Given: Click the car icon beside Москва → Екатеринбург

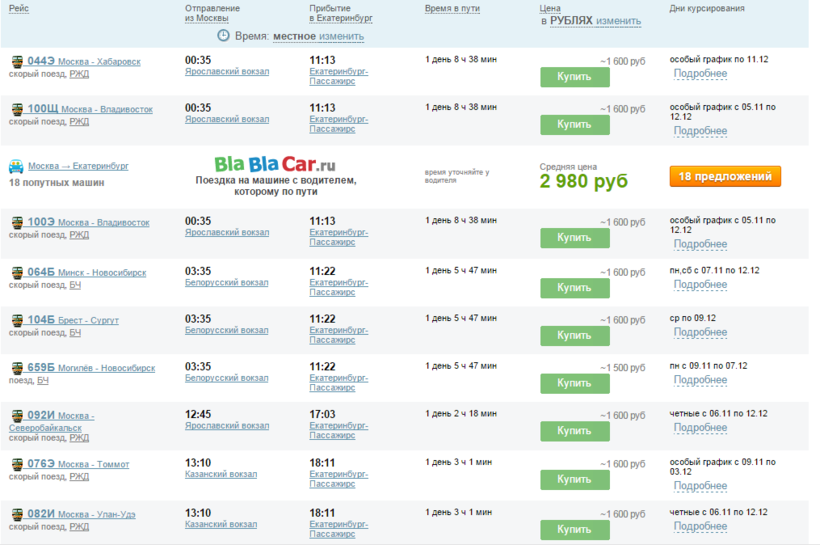Looking at the screenshot, I should pos(17,166).
